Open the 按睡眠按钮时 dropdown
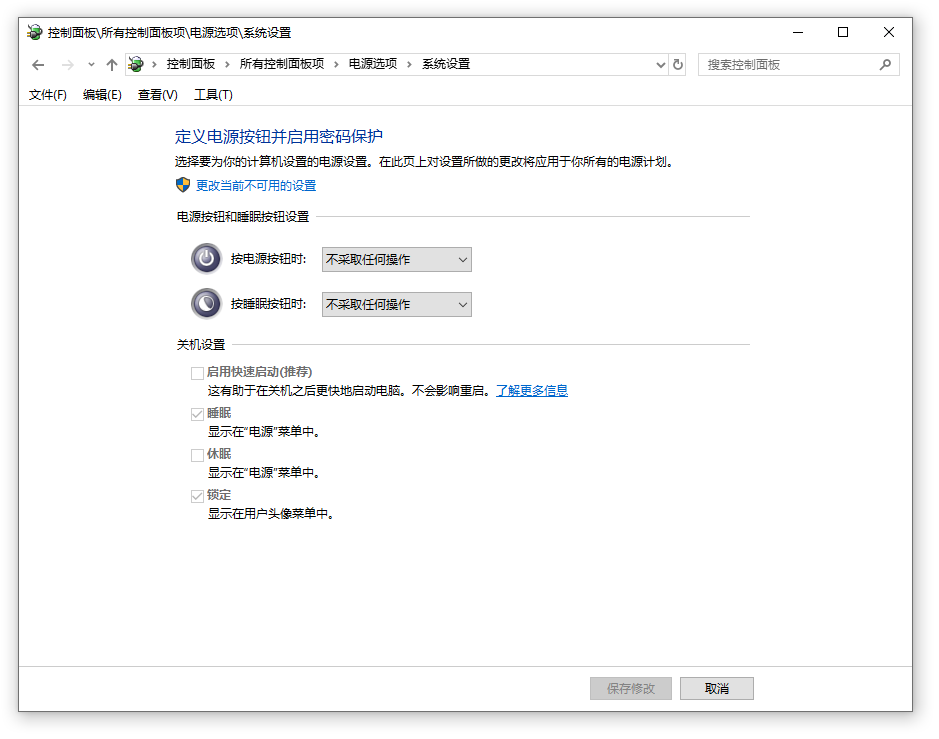 pos(396,304)
